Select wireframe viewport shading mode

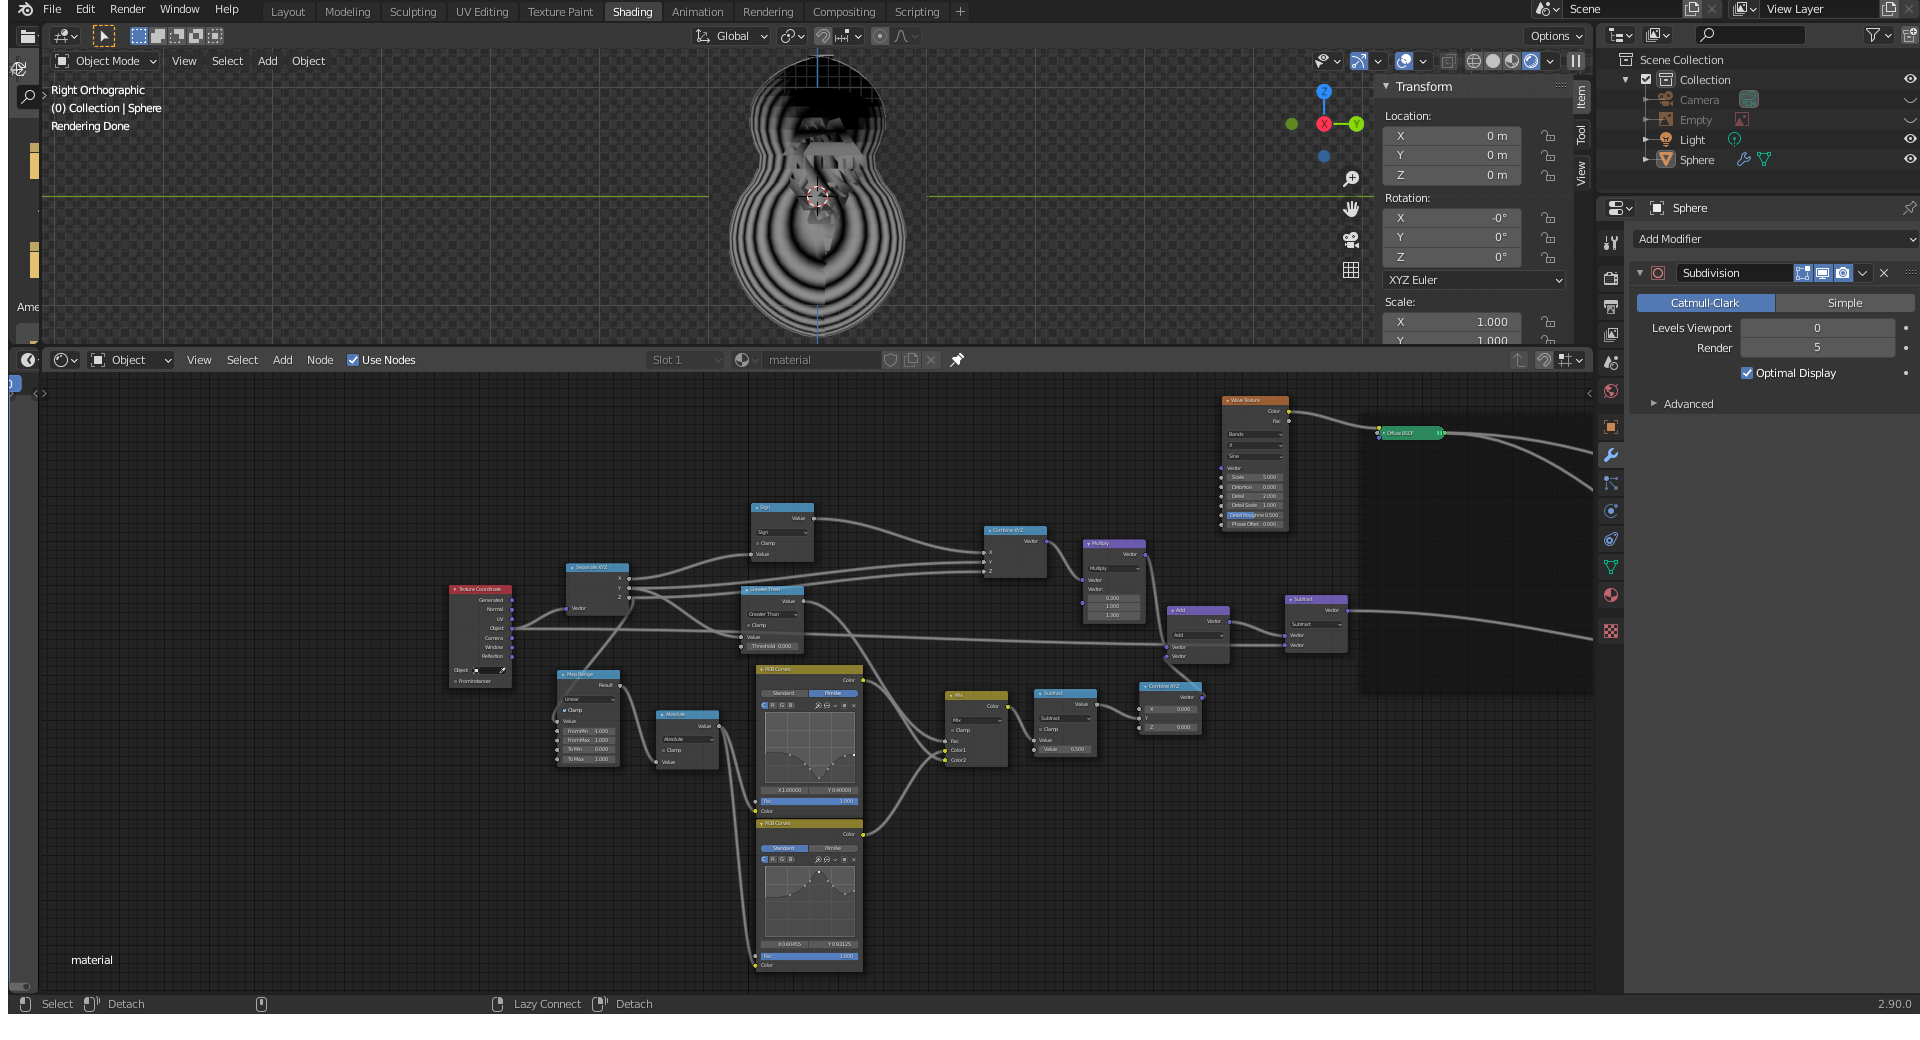tap(1474, 61)
